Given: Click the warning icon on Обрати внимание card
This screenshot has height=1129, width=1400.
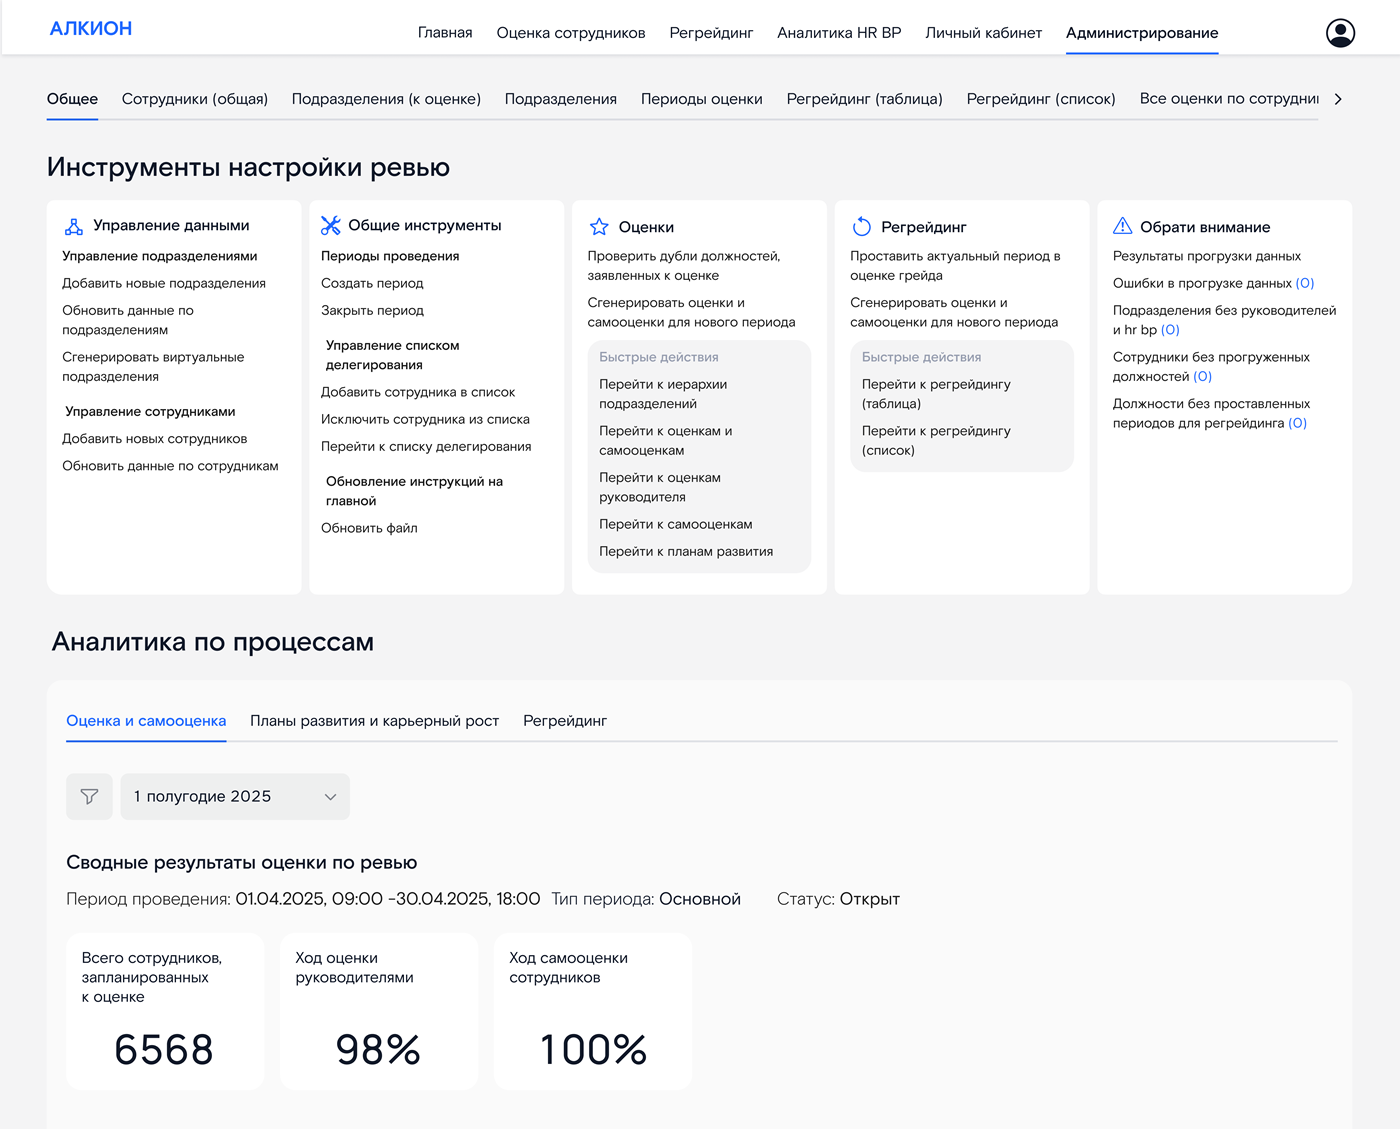Looking at the screenshot, I should tap(1124, 226).
